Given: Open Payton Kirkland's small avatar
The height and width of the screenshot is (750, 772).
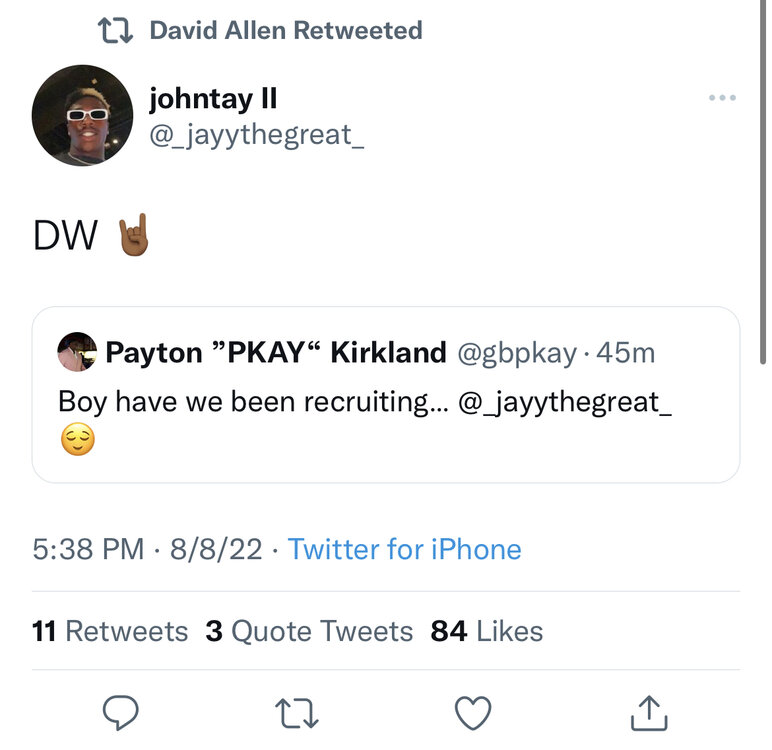Looking at the screenshot, I should 77,352.
